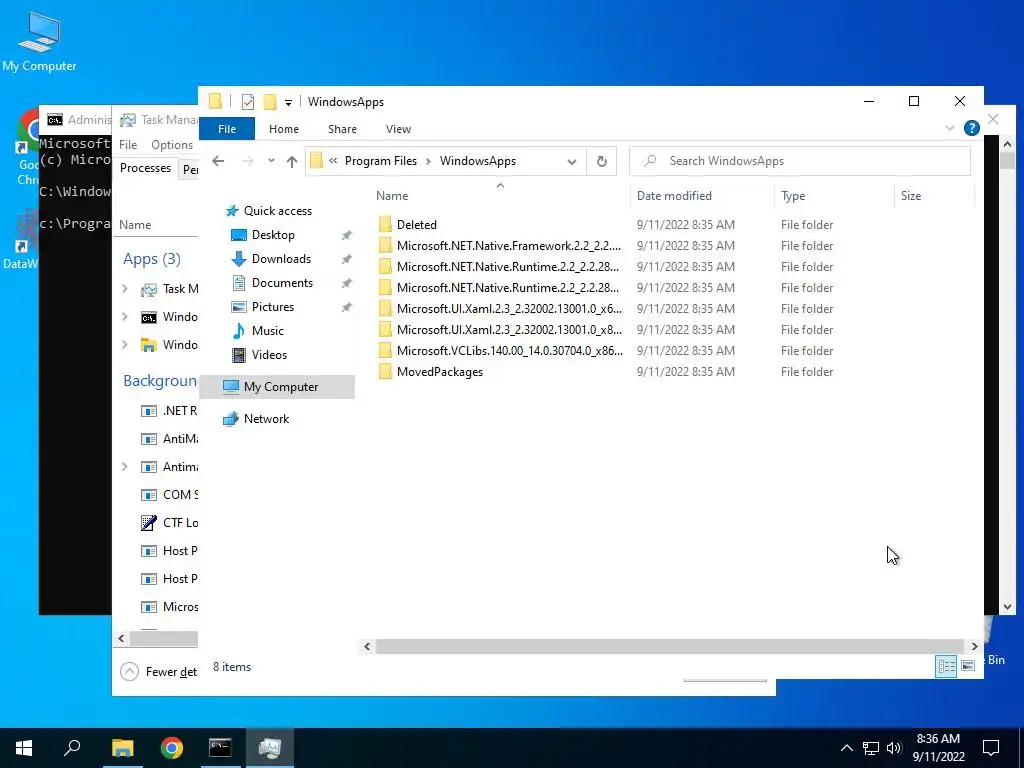Screen dimensions: 1024x768
Task: Click the File Explorer taskbar icon
Action: tap(122, 748)
